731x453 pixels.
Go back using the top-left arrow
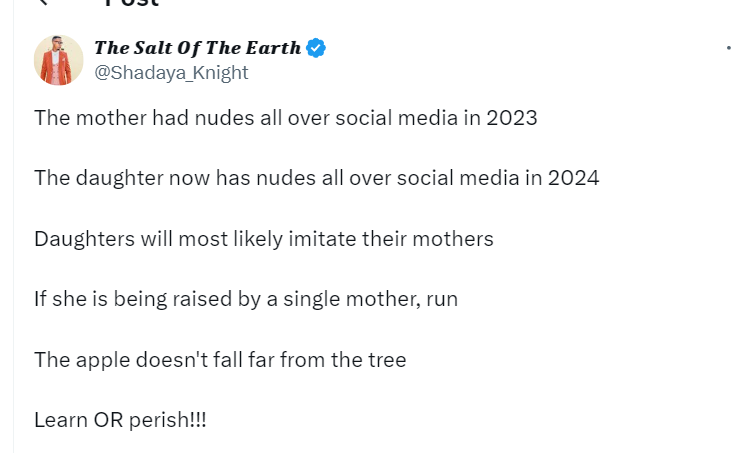pyautogui.click(x=43, y=2)
